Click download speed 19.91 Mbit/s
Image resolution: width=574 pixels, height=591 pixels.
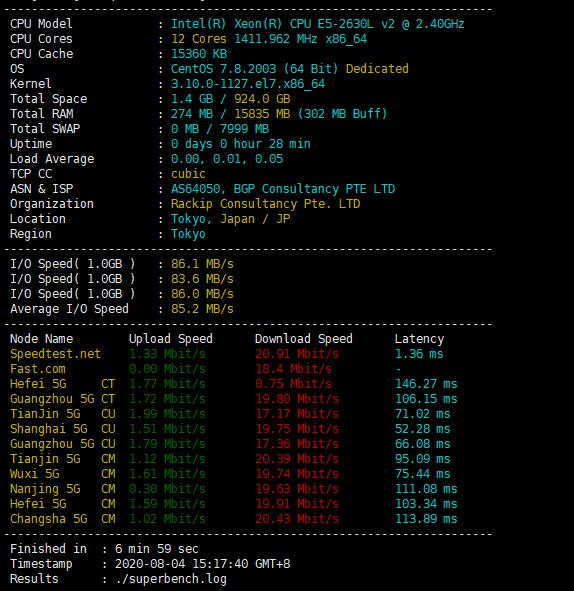tap(297, 504)
